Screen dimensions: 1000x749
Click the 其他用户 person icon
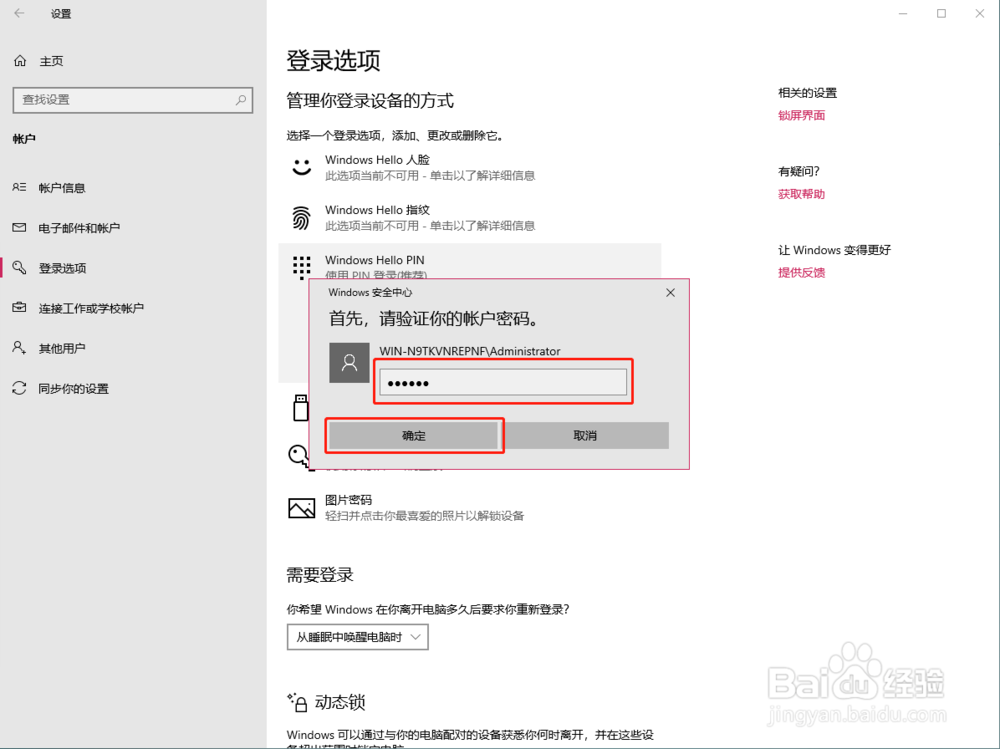click(19, 348)
